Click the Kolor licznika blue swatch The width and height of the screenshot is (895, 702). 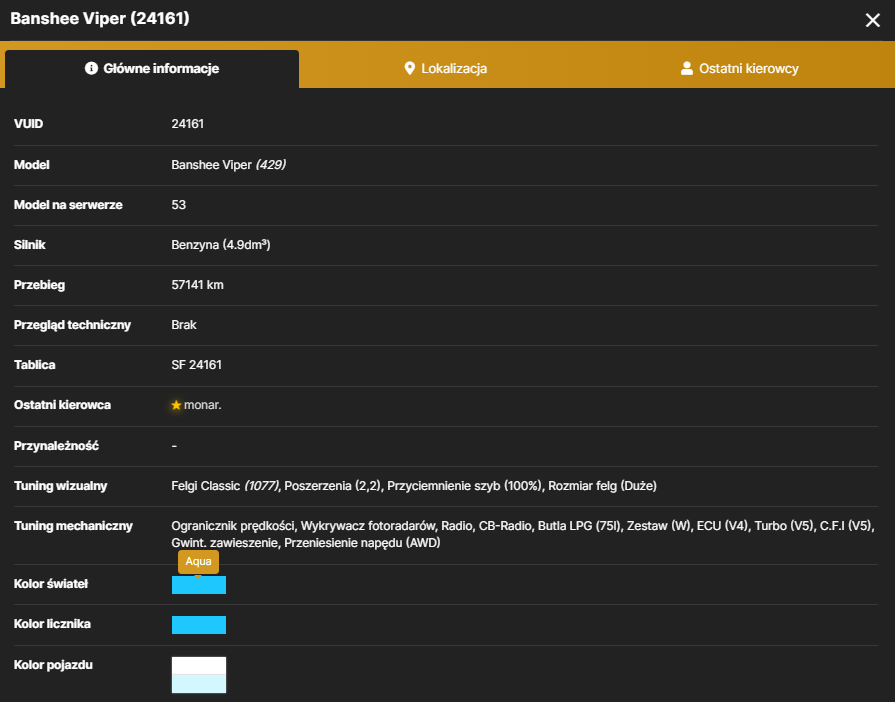[x=199, y=625]
